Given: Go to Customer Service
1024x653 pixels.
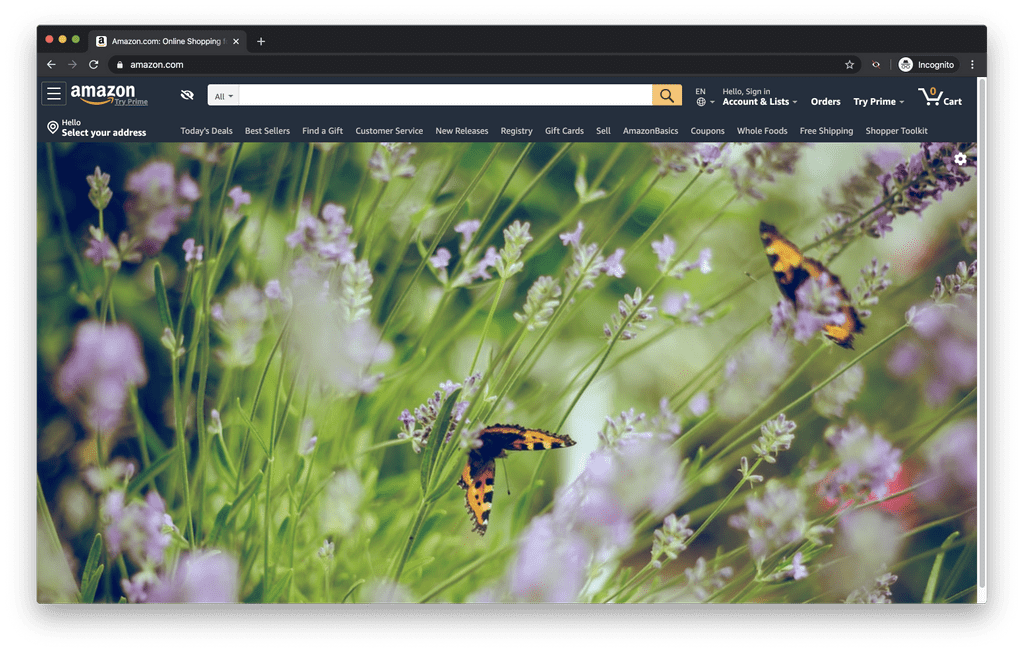Looking at the screenshot, I should pyautogui.click(x=389, y=131).
